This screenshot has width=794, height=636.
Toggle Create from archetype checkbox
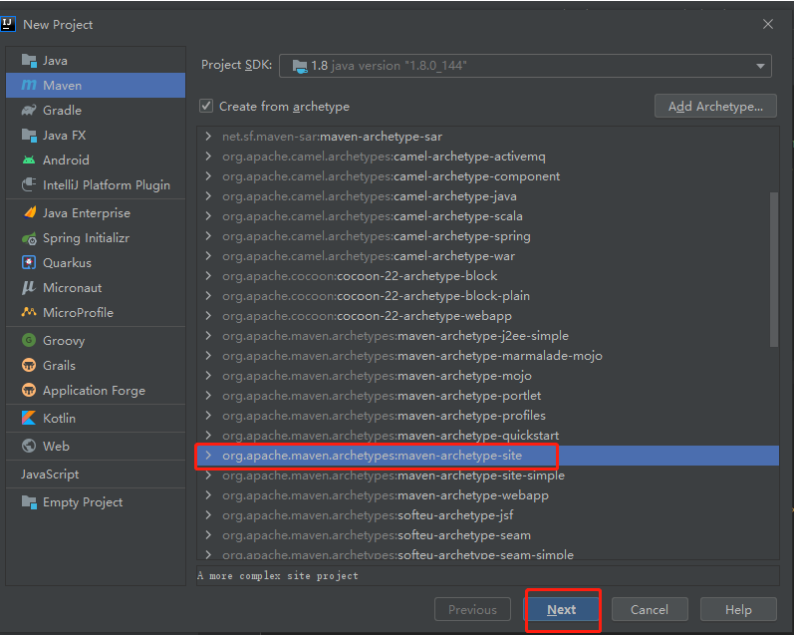[206, 106]
